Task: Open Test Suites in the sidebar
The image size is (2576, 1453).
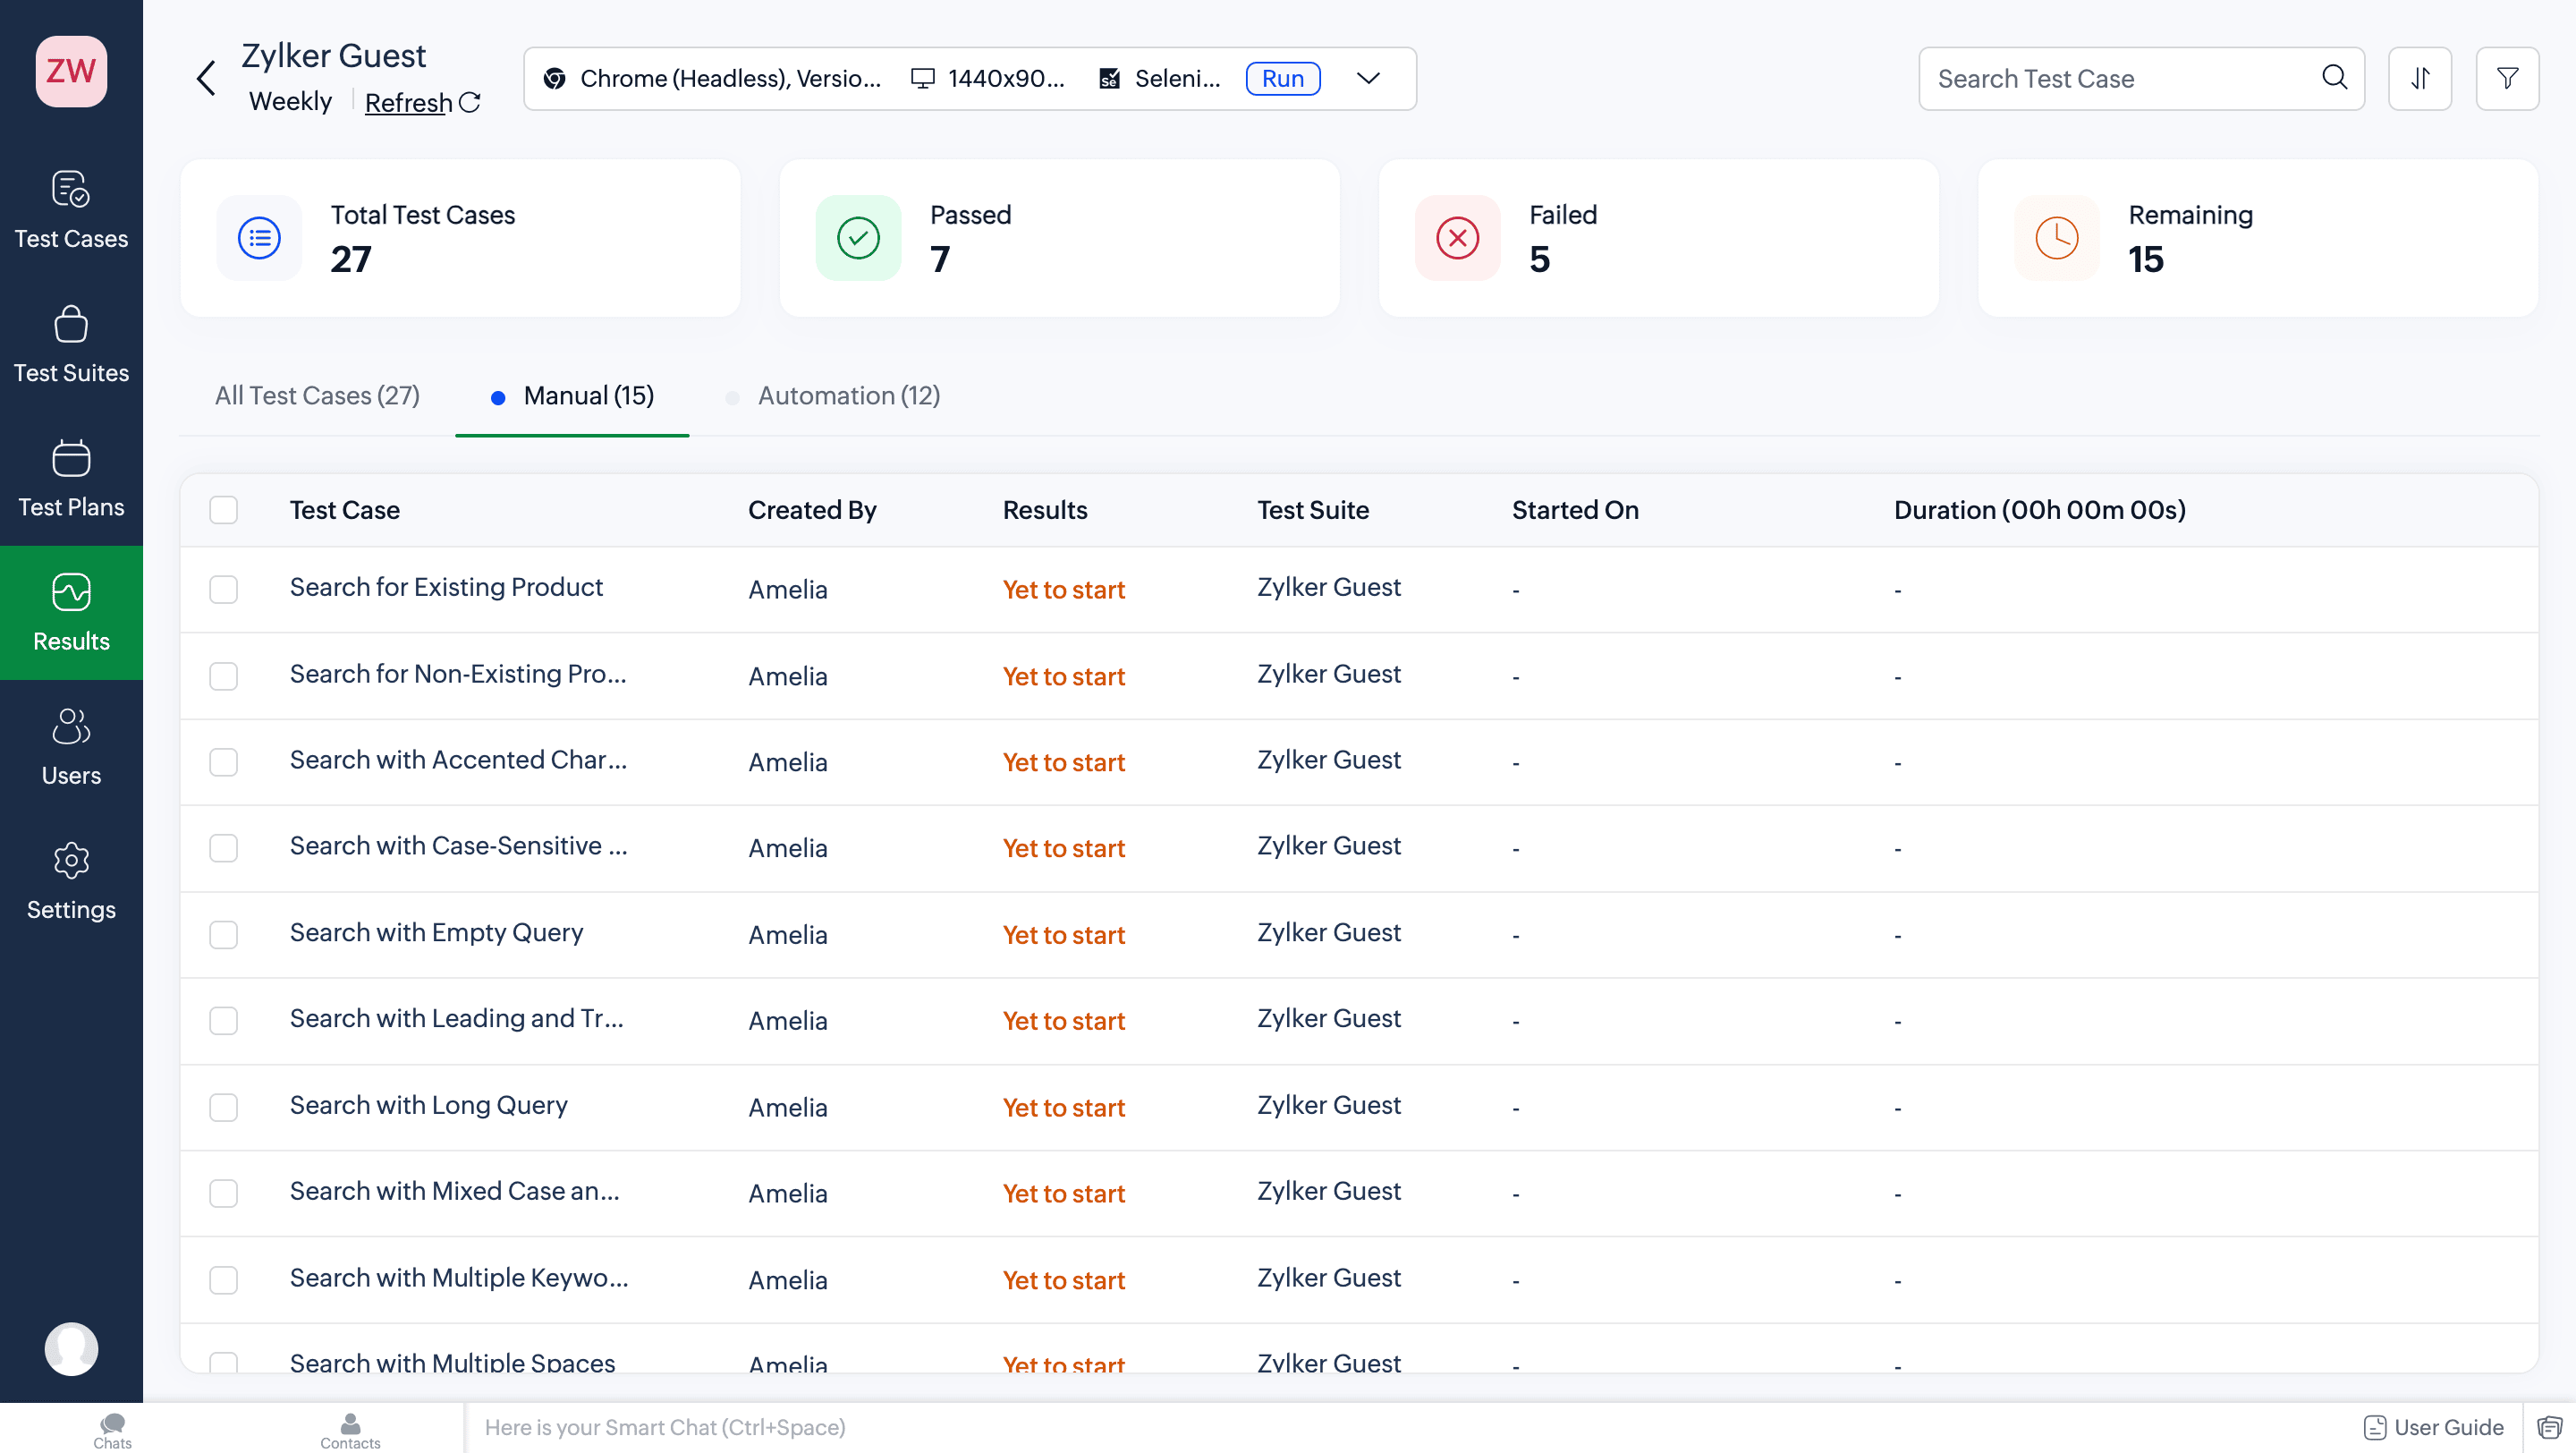Action: point(71,344)
